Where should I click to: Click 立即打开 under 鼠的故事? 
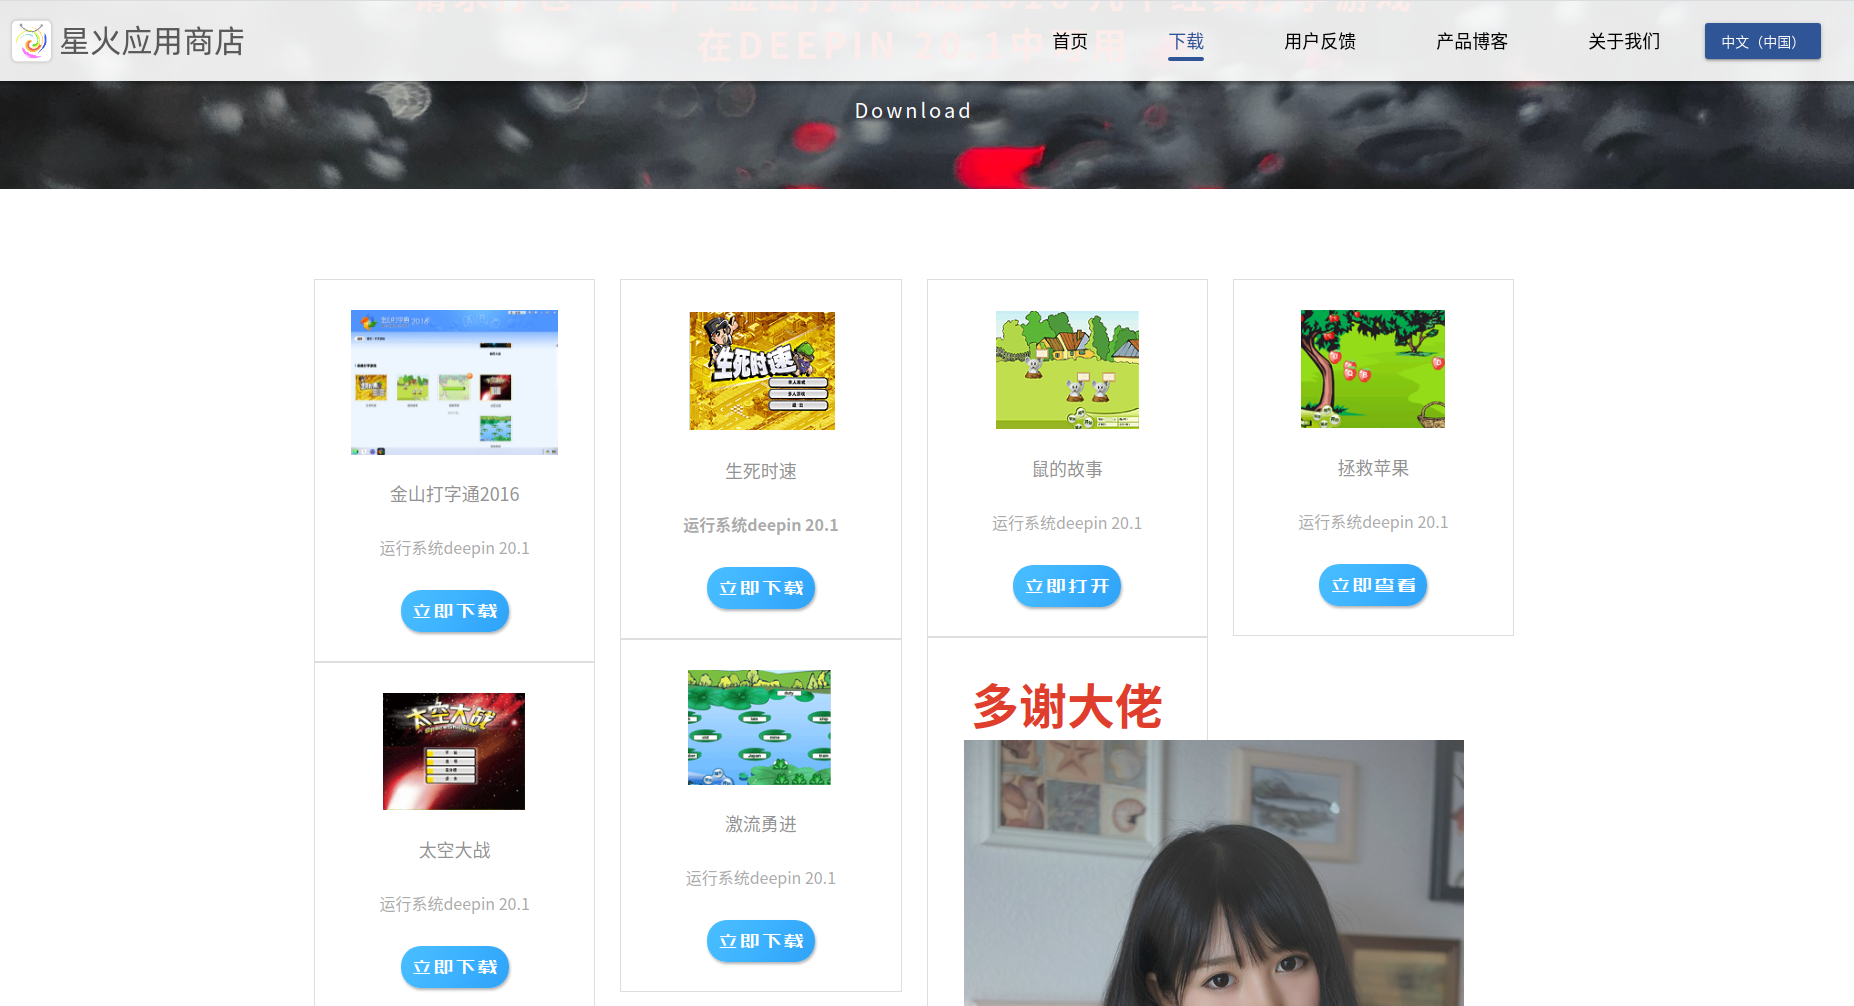click(x=1067, y=586)
